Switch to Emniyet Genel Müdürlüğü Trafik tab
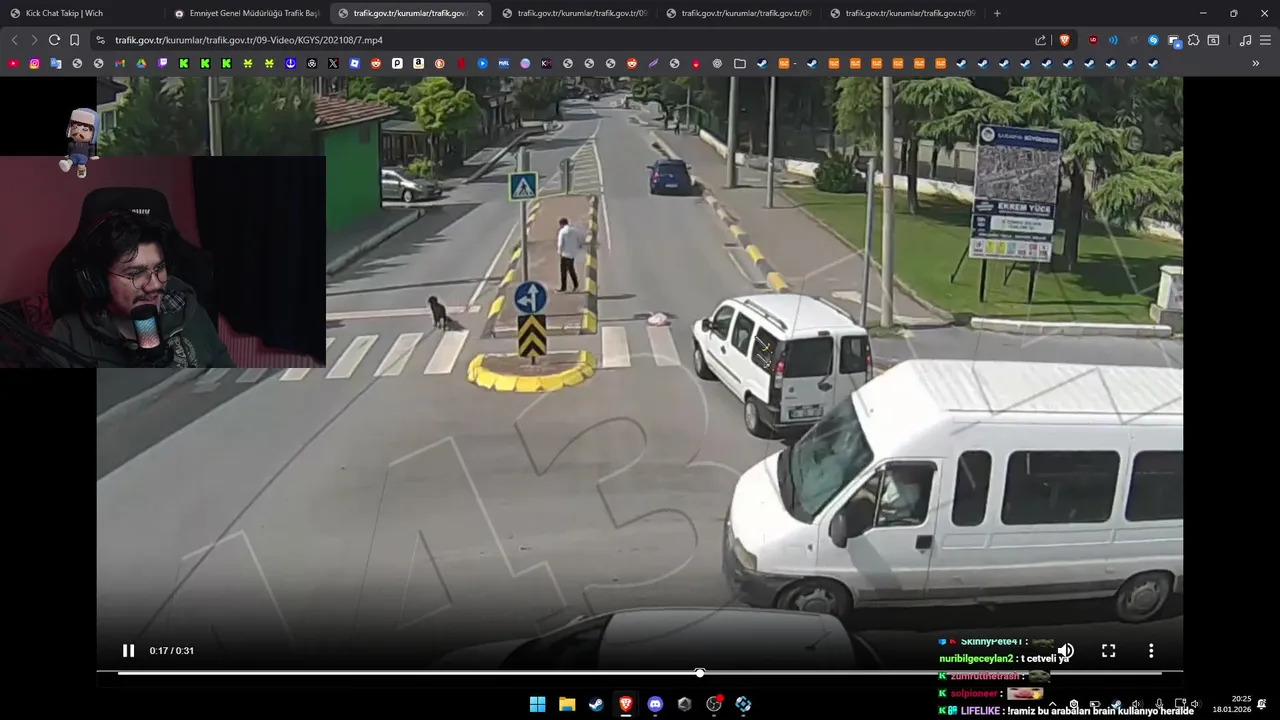 point(246,13)
